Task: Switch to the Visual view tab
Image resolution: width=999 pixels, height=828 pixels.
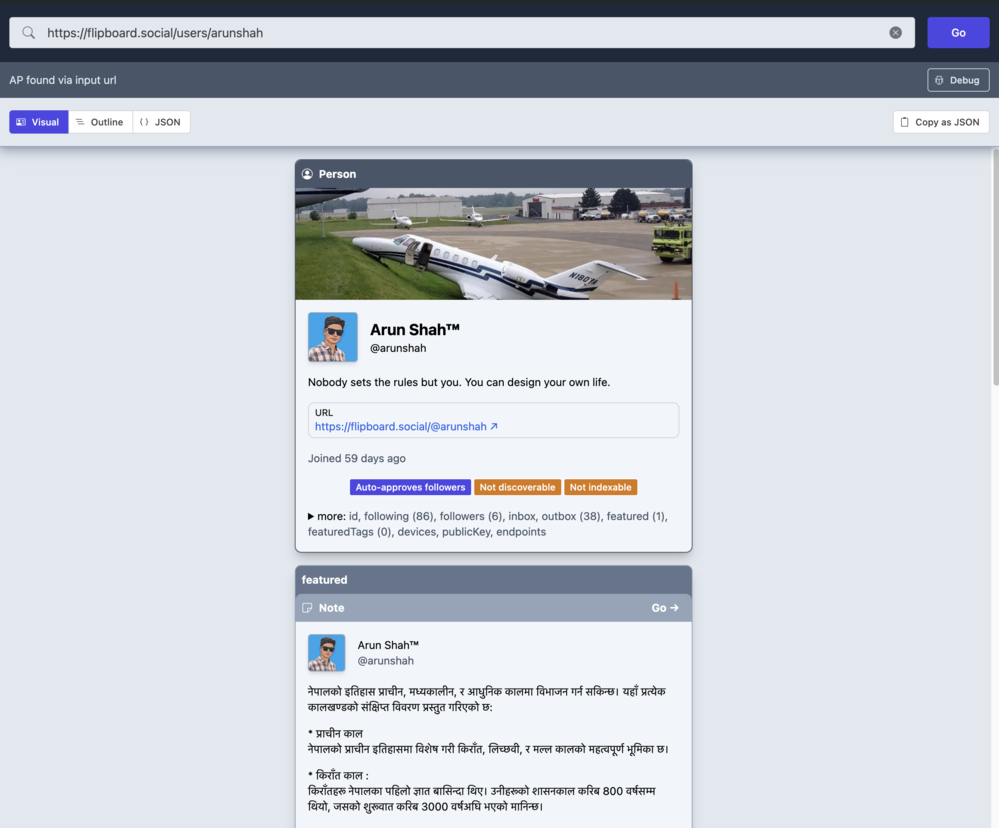Action: point(39,122)
